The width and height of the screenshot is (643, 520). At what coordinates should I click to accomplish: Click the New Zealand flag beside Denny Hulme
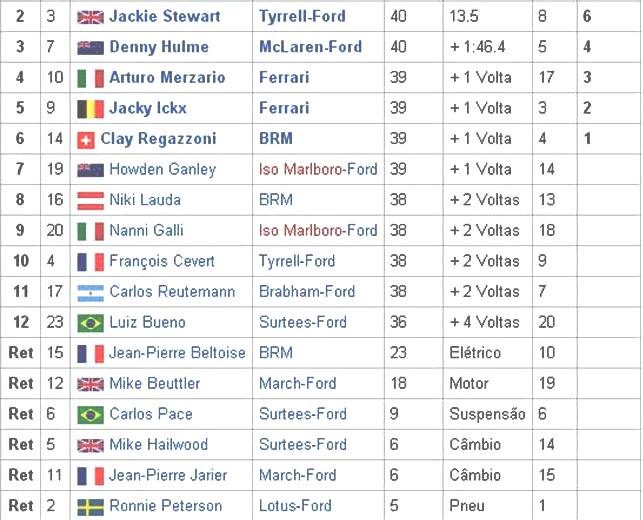[x=90, y=47]
